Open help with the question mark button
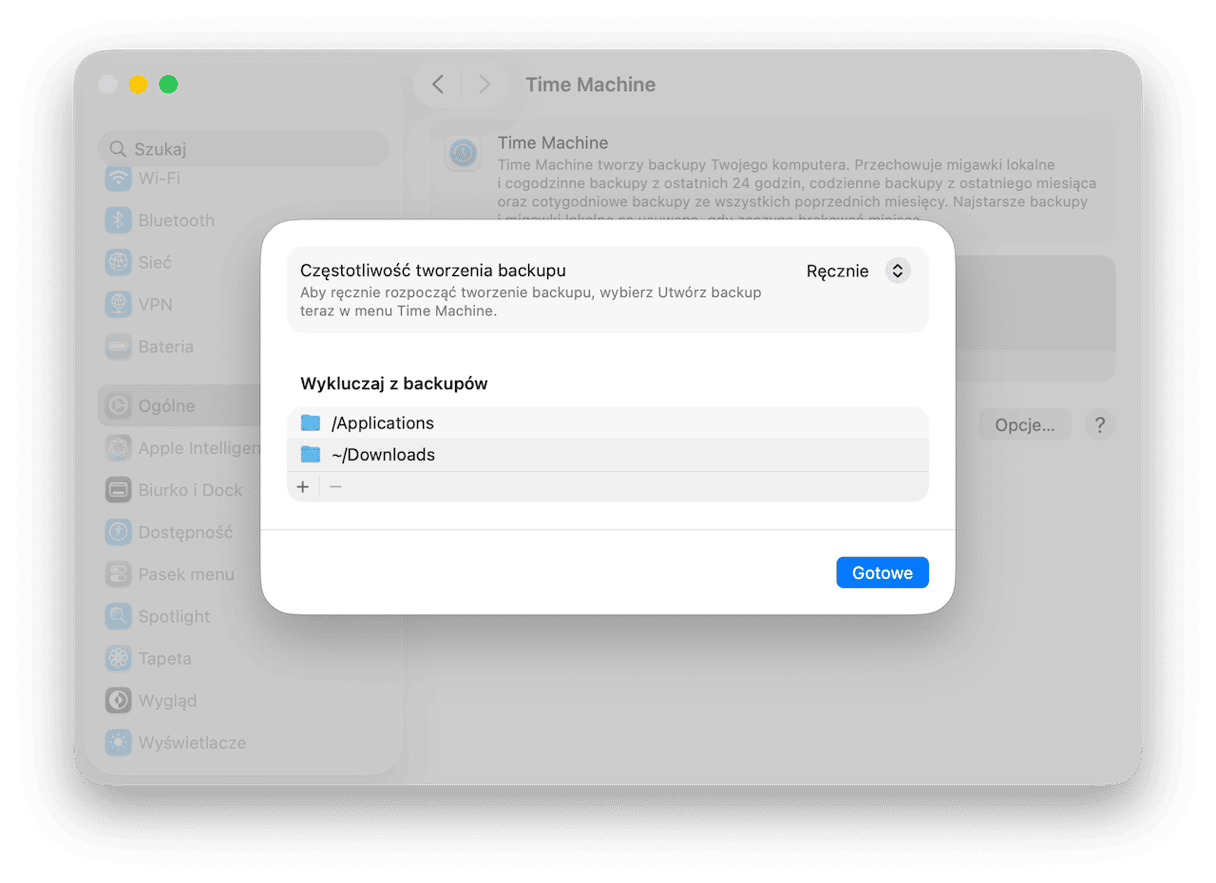The image size is (1216, 883). pos(1100,425)
